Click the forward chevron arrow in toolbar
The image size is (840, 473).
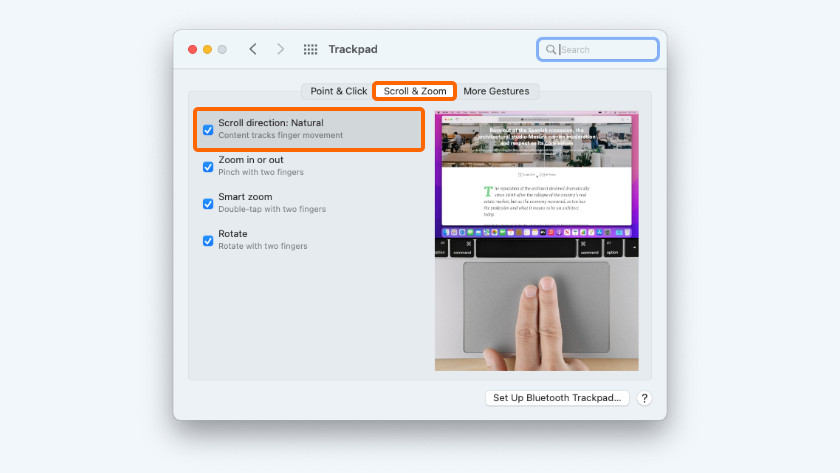point(280,49)
